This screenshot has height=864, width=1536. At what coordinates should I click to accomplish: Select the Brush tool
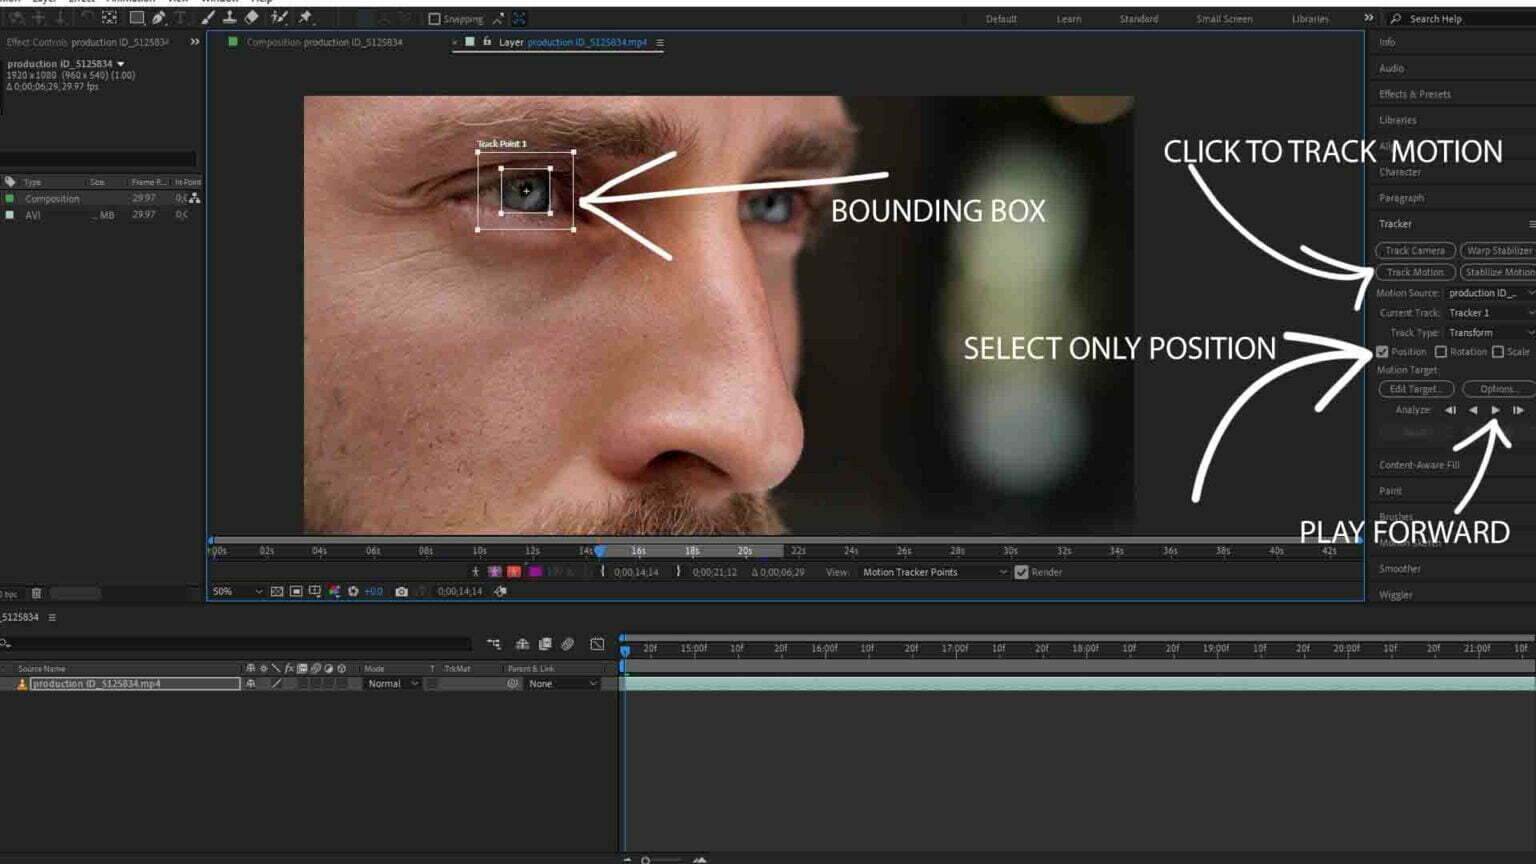click(x=207, y=18)
